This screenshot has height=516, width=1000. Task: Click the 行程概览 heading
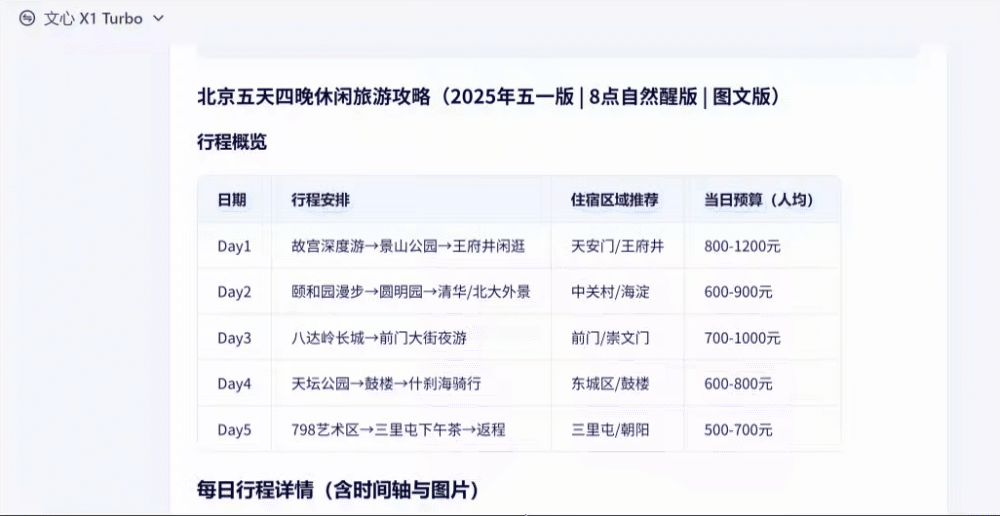[x=232, y=142]
